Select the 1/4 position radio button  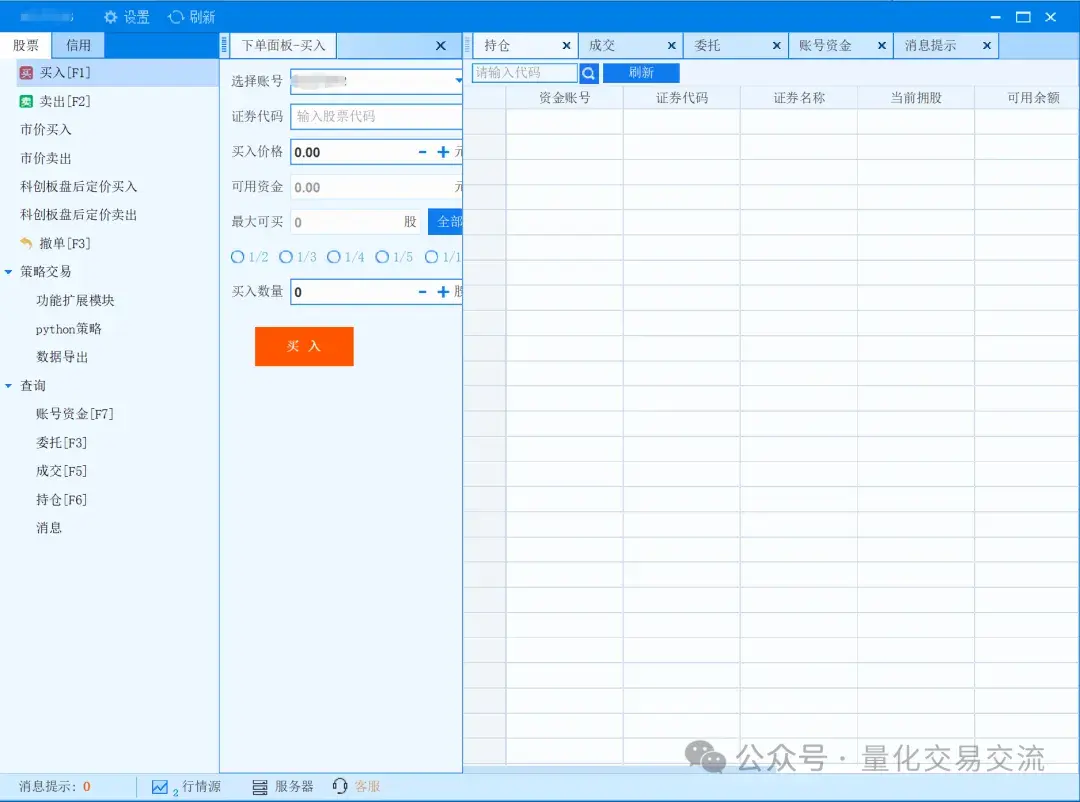pos(334,257)
